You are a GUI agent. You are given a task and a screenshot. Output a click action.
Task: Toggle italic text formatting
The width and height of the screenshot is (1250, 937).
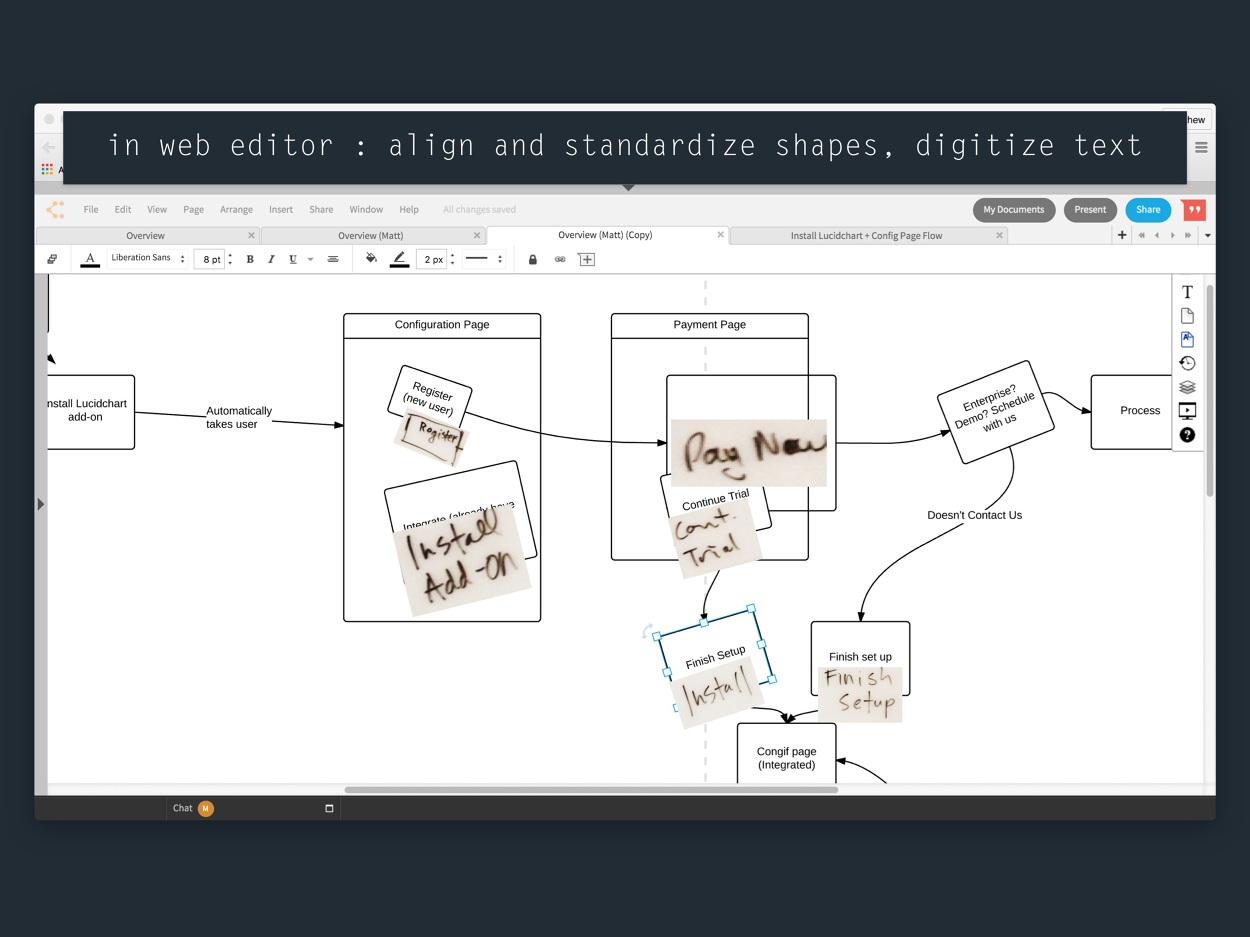pyautogui.click(x=271, y=259)
